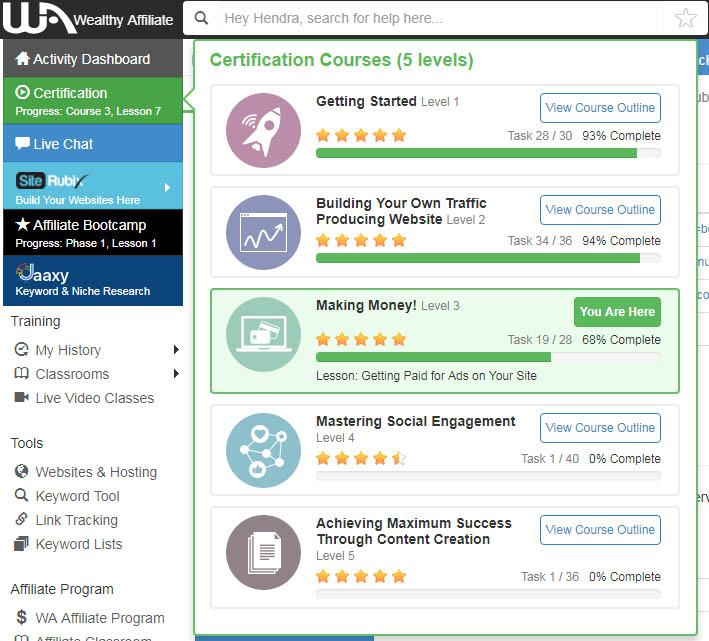
Task: Click the play-circle icon beside Certification
Action: point(22,92)
